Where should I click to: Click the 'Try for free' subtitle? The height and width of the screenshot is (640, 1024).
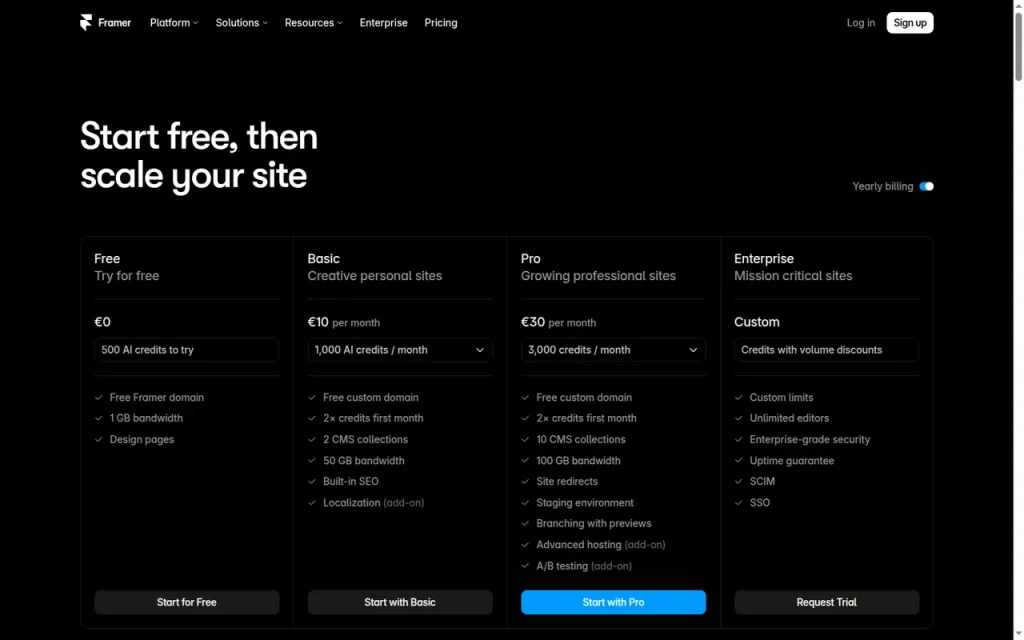[127, 276]
